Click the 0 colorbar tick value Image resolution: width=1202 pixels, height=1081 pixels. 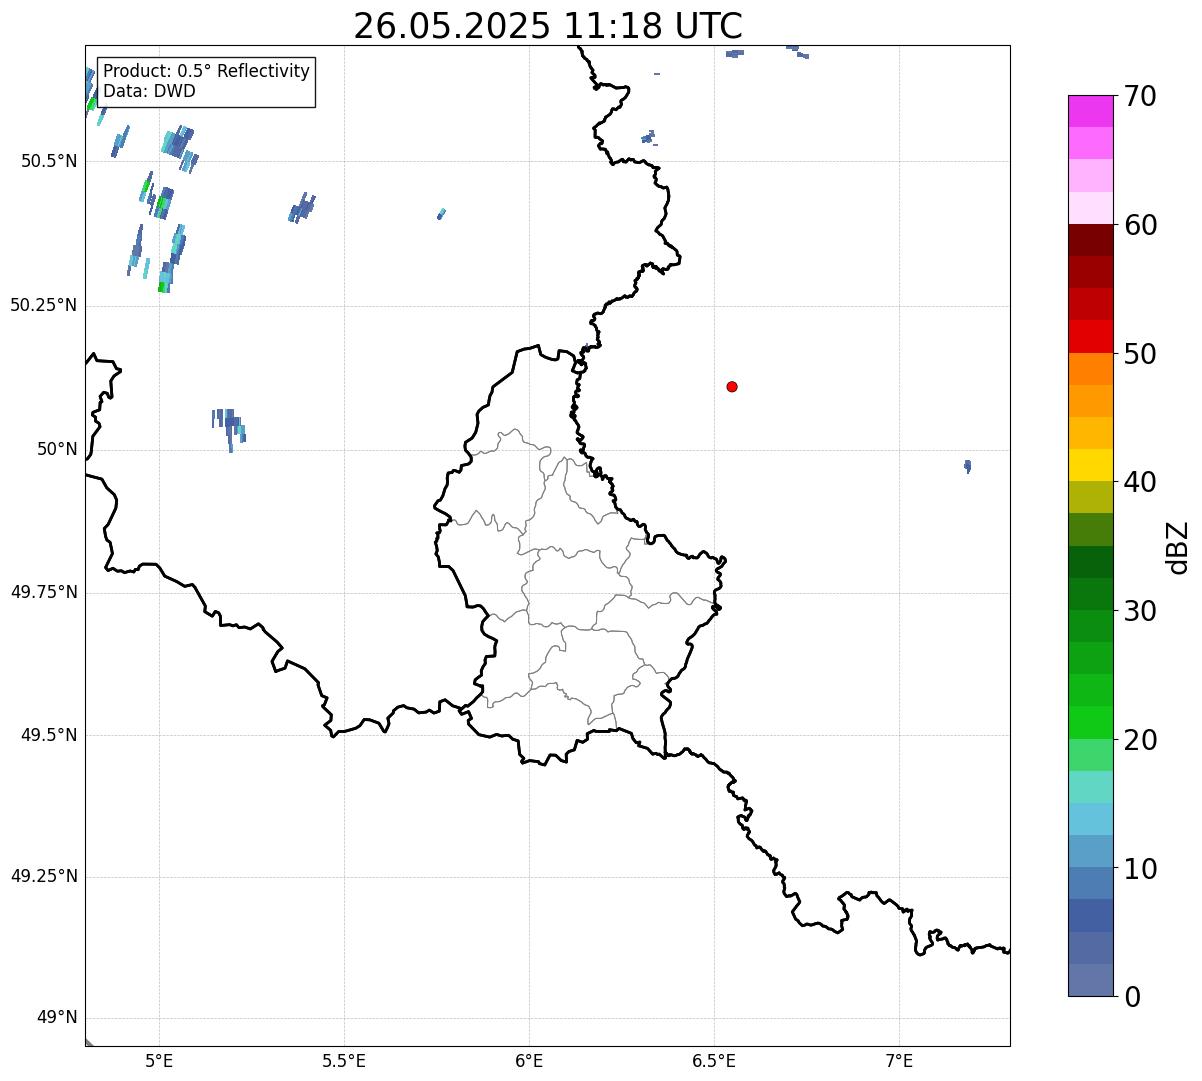click(x=1132, y=997)
